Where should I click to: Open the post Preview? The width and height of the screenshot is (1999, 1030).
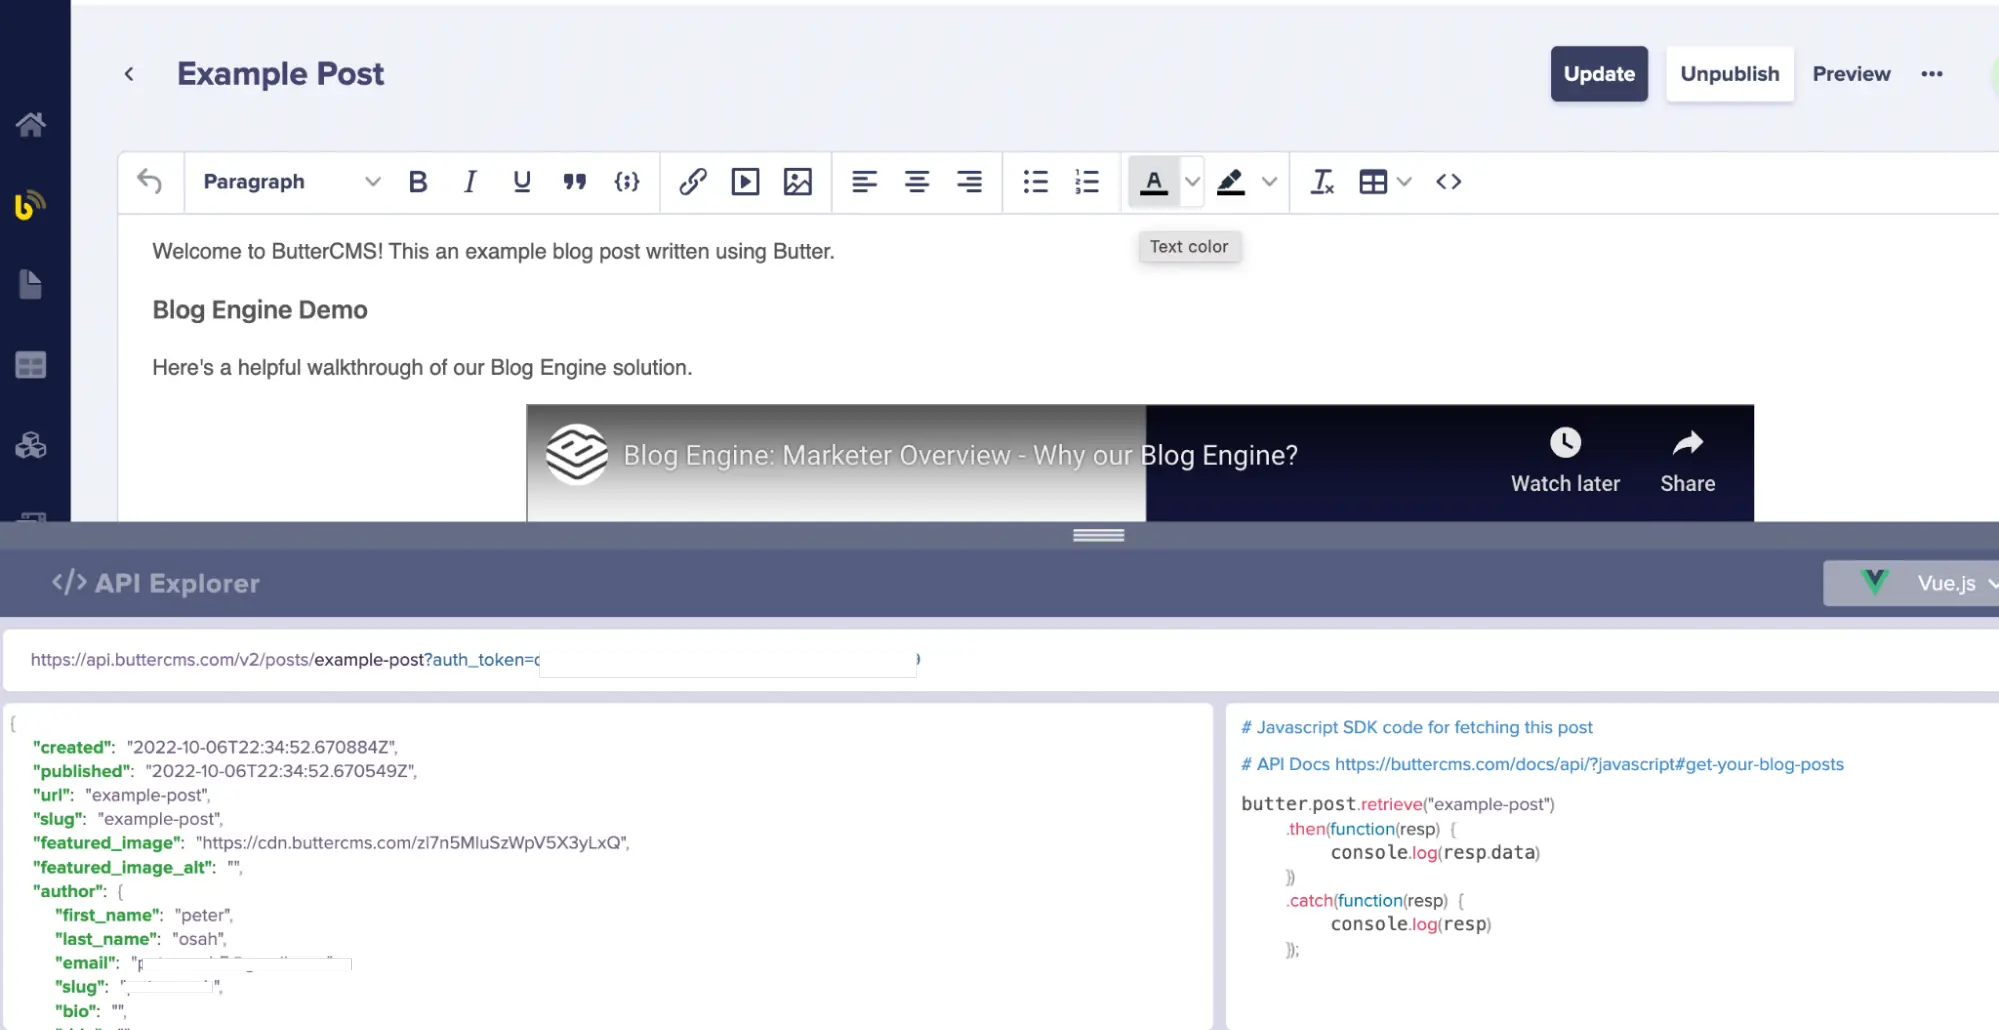point(1851,74)
